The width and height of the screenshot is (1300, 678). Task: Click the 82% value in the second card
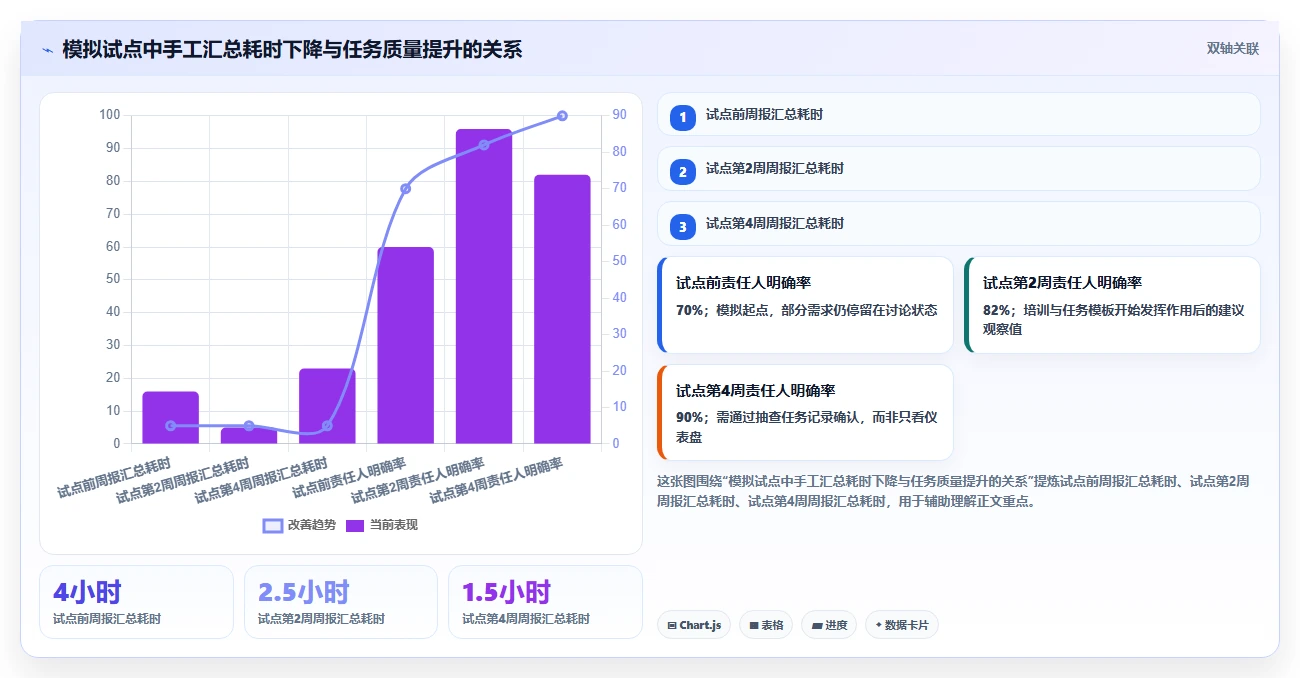click(997, 310)
